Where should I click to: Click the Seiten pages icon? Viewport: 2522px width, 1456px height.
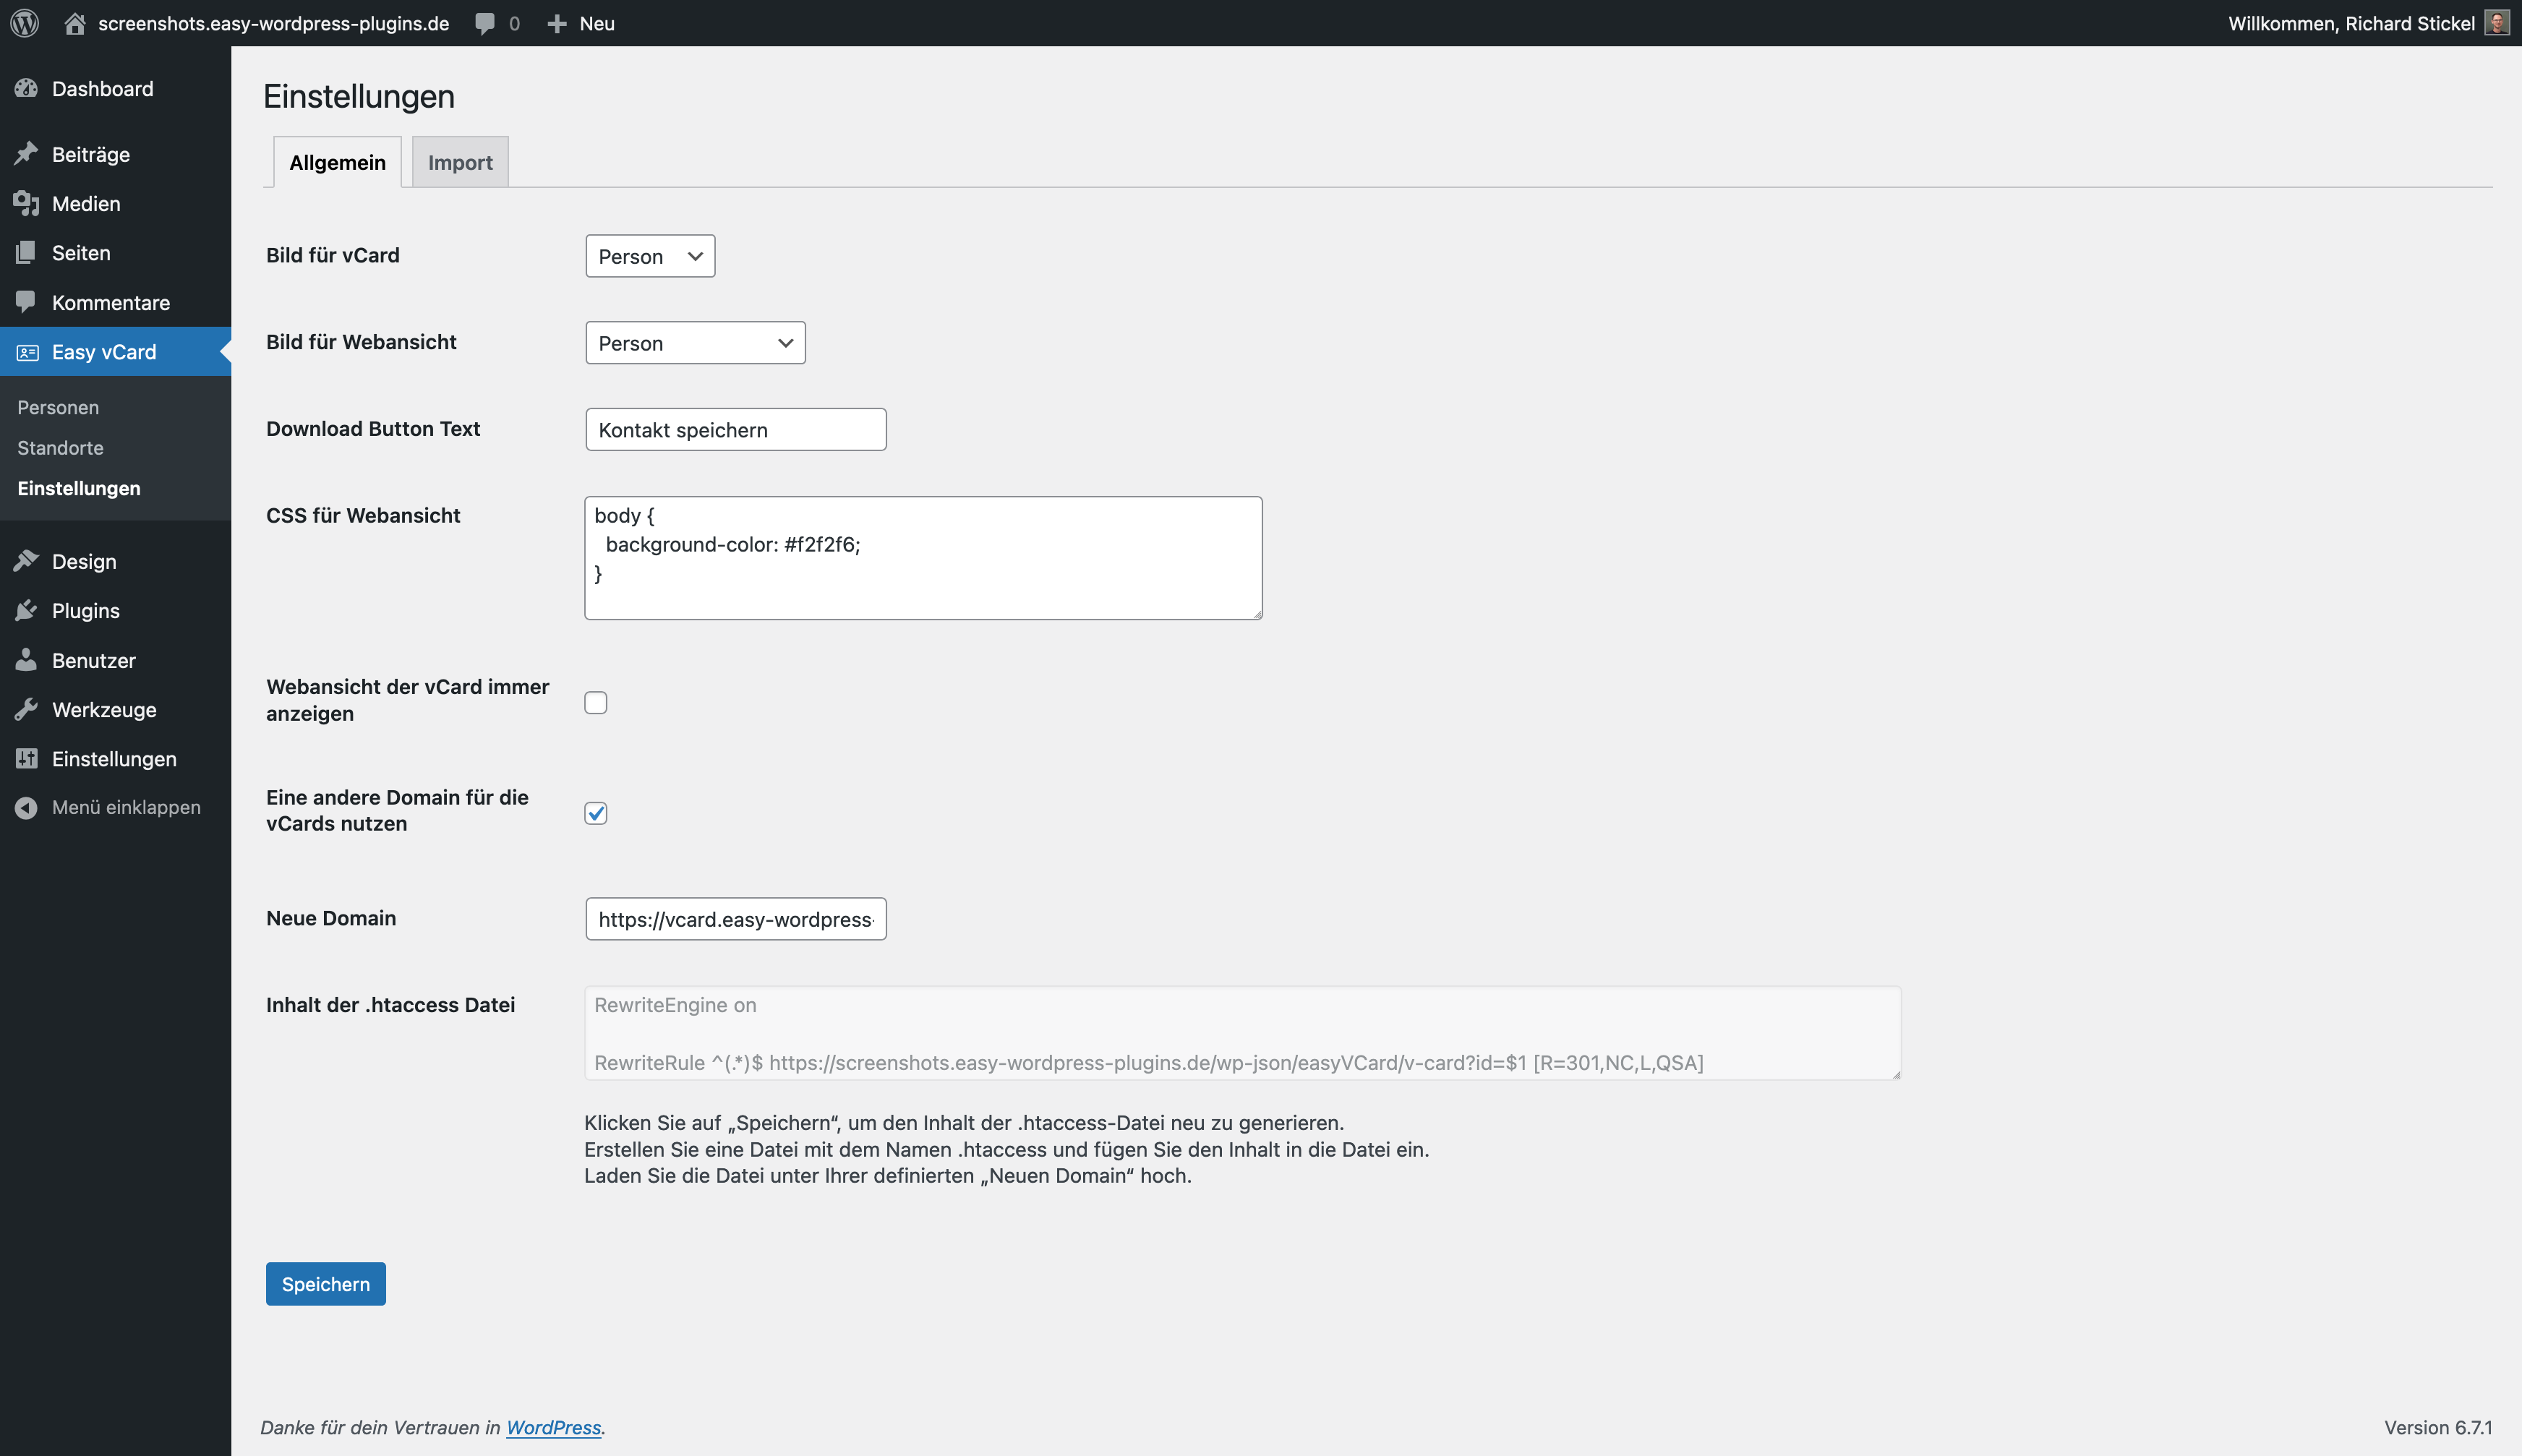pyautogui.click(x=27, y=252)
